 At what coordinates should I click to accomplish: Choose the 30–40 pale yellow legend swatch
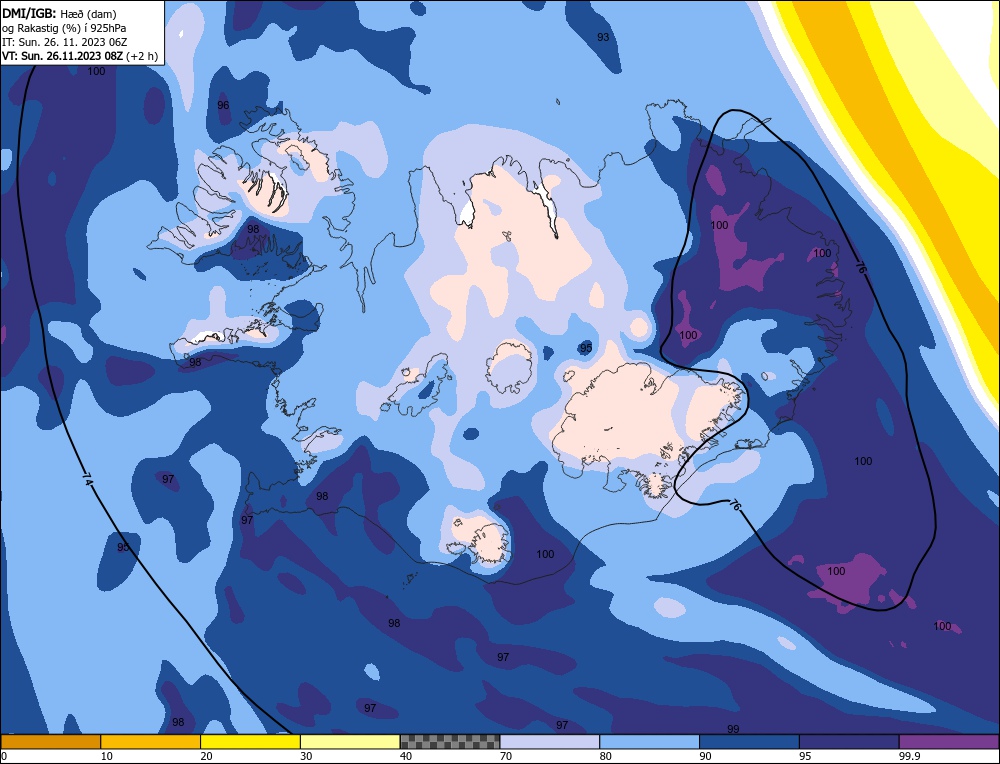[350, 742]
